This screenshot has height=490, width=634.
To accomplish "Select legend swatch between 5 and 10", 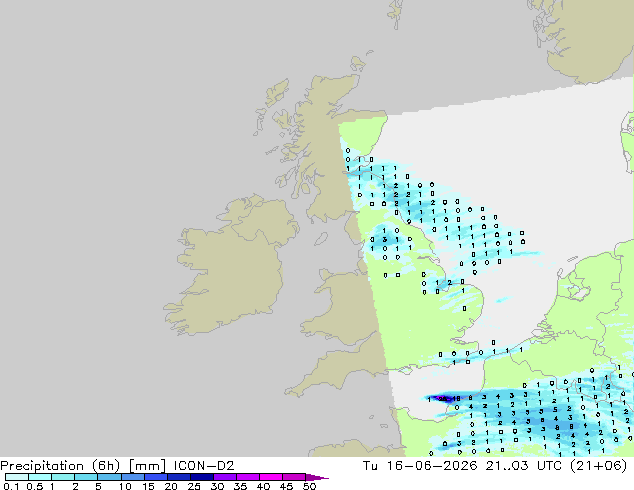I will pos(110,477).
